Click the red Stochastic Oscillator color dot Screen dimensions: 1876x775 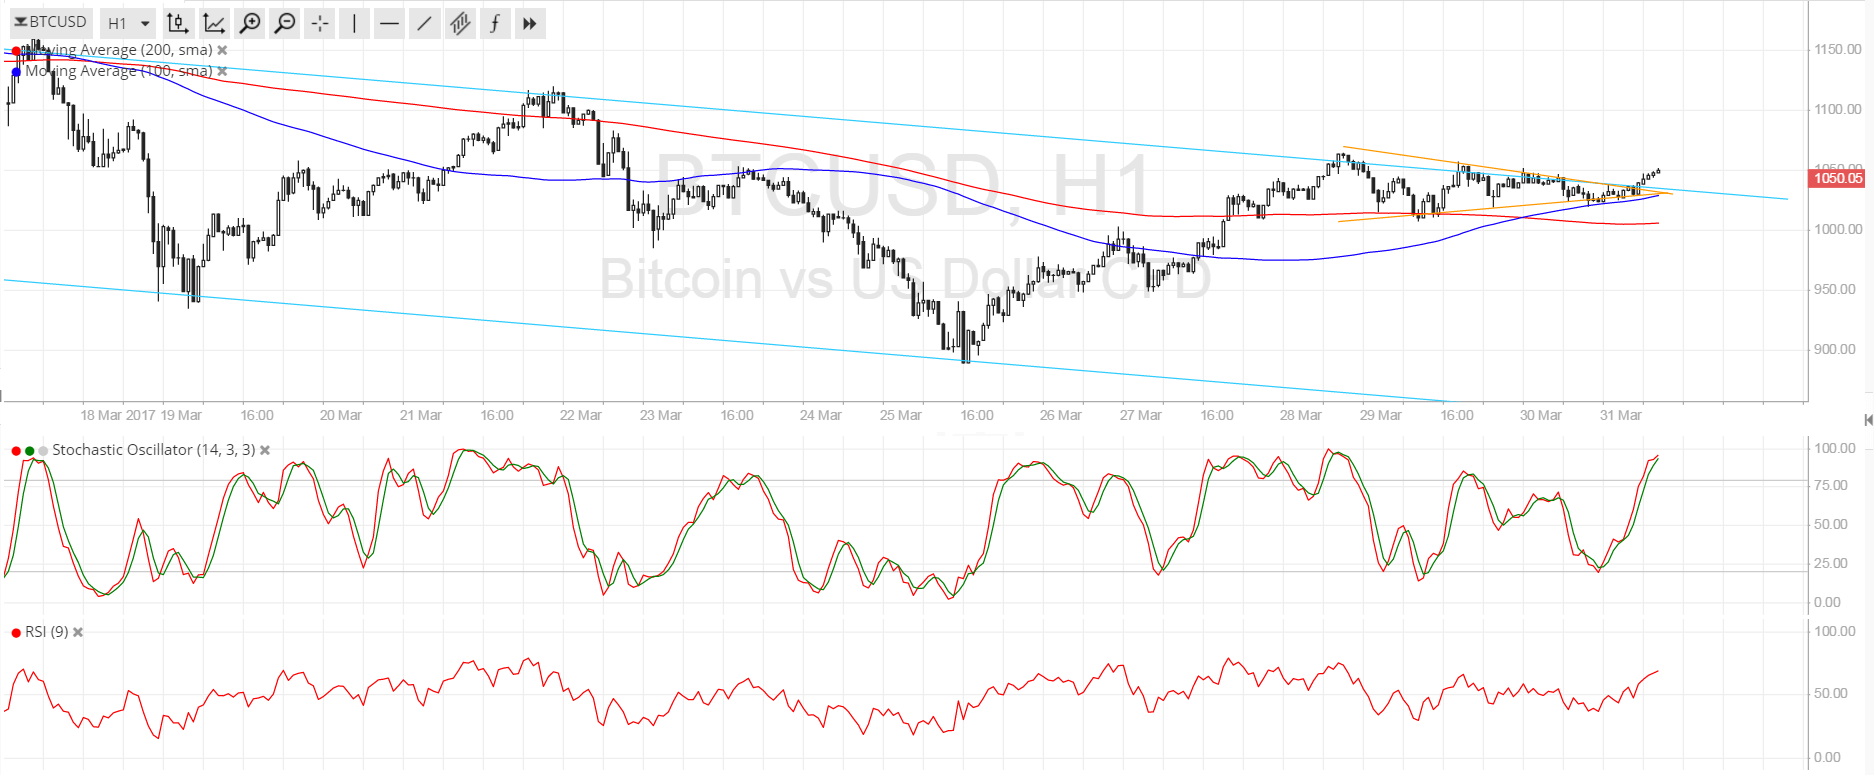click(x=16, y=451)
